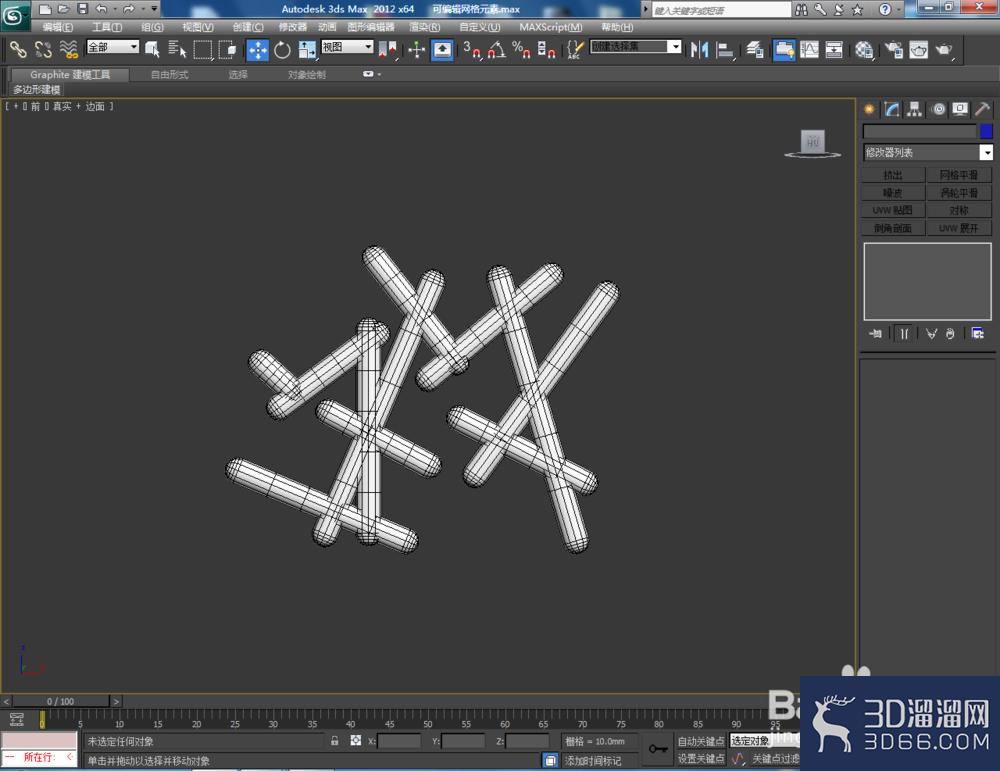1000x771 pixels.
Task: Toggle the Graphite Modeling Tools ribbon icon
Action: pyautogui.click(x=784, y=49)
